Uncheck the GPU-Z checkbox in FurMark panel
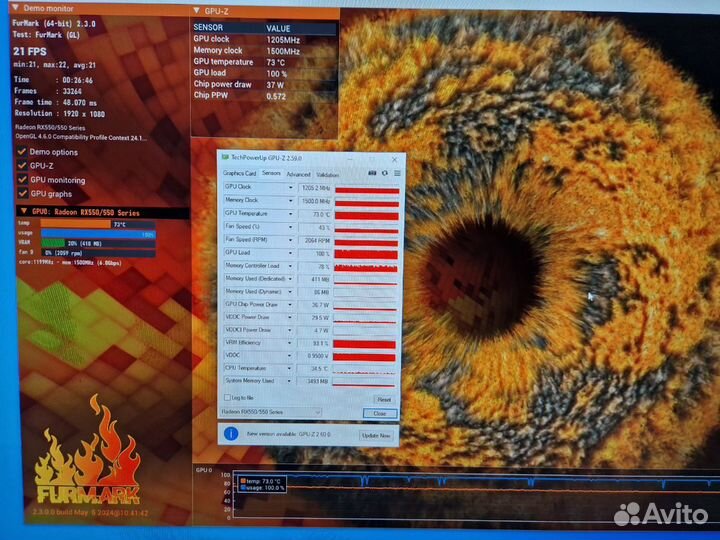The image size is (720, 540). (22, 165)
